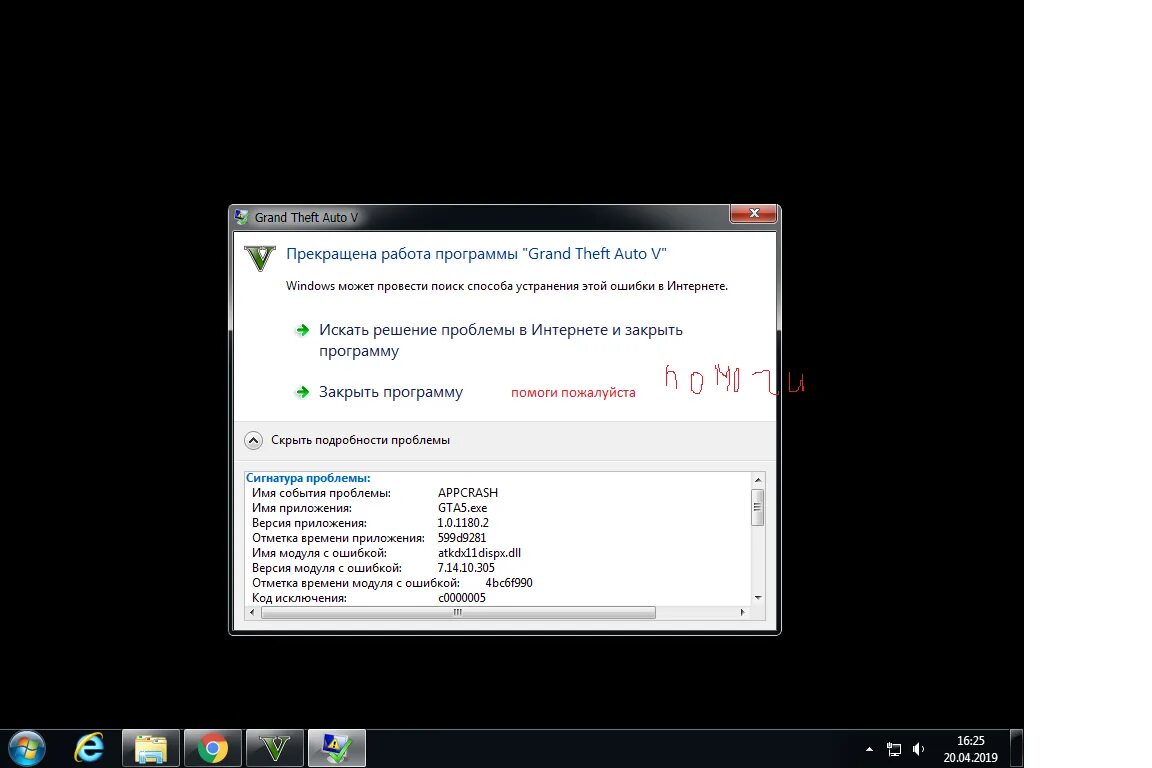Click the vertical scrollbar thumb in details
The image size is (1152, 768).
pyautogui.click(x=757, y=507)
